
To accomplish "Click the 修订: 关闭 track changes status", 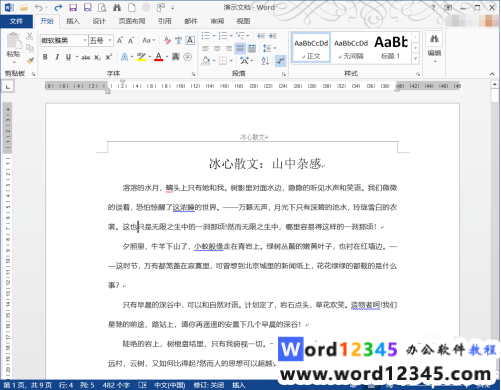I will click(x=209, y=385).
